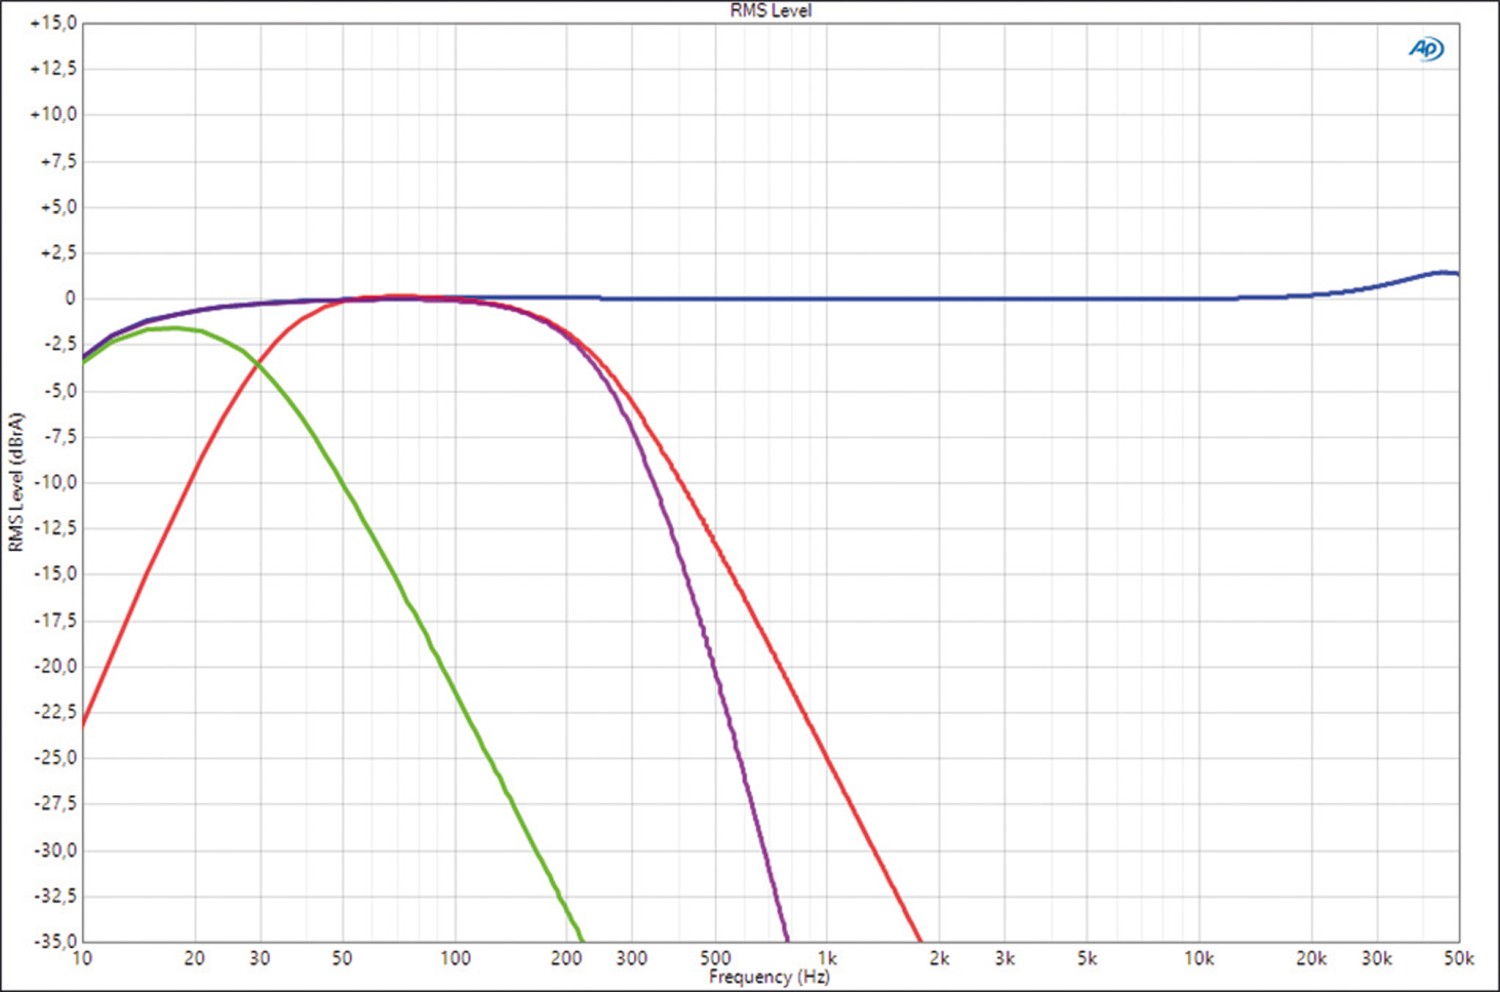The height and width of the screenshot is (992, 1500).
Task: Click the 5k frequency axis label
Action: (1087, 958)
